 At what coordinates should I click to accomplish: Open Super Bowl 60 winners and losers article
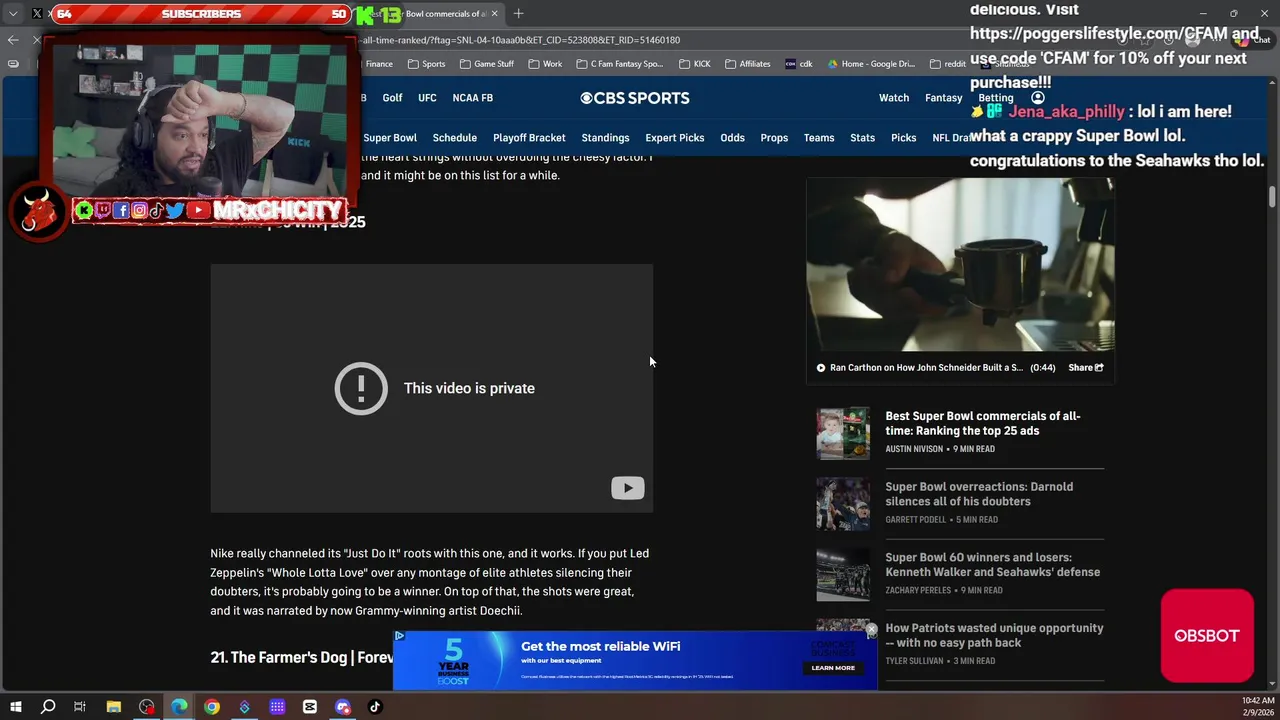point(992,565)
